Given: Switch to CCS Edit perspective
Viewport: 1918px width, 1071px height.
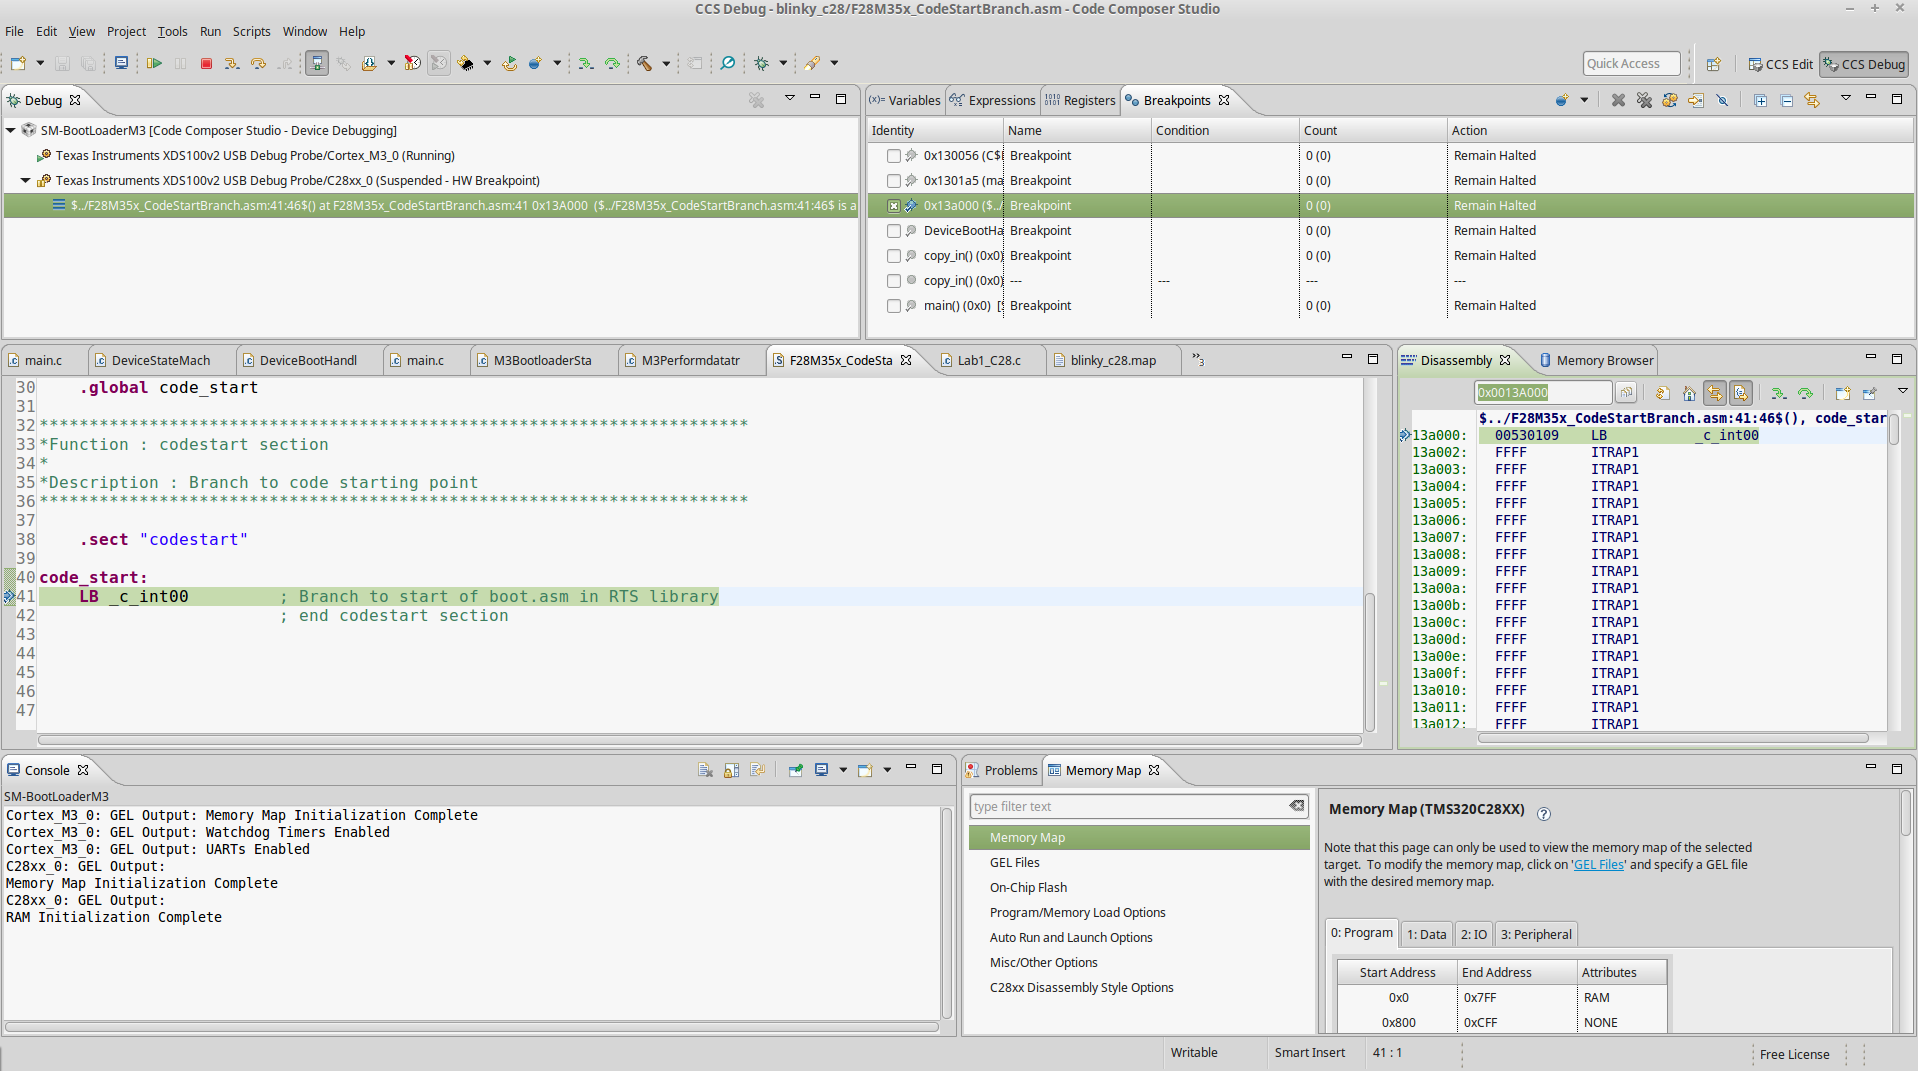Looking at the screenshot, I should pyautogui.click(x=1780, y=64).
